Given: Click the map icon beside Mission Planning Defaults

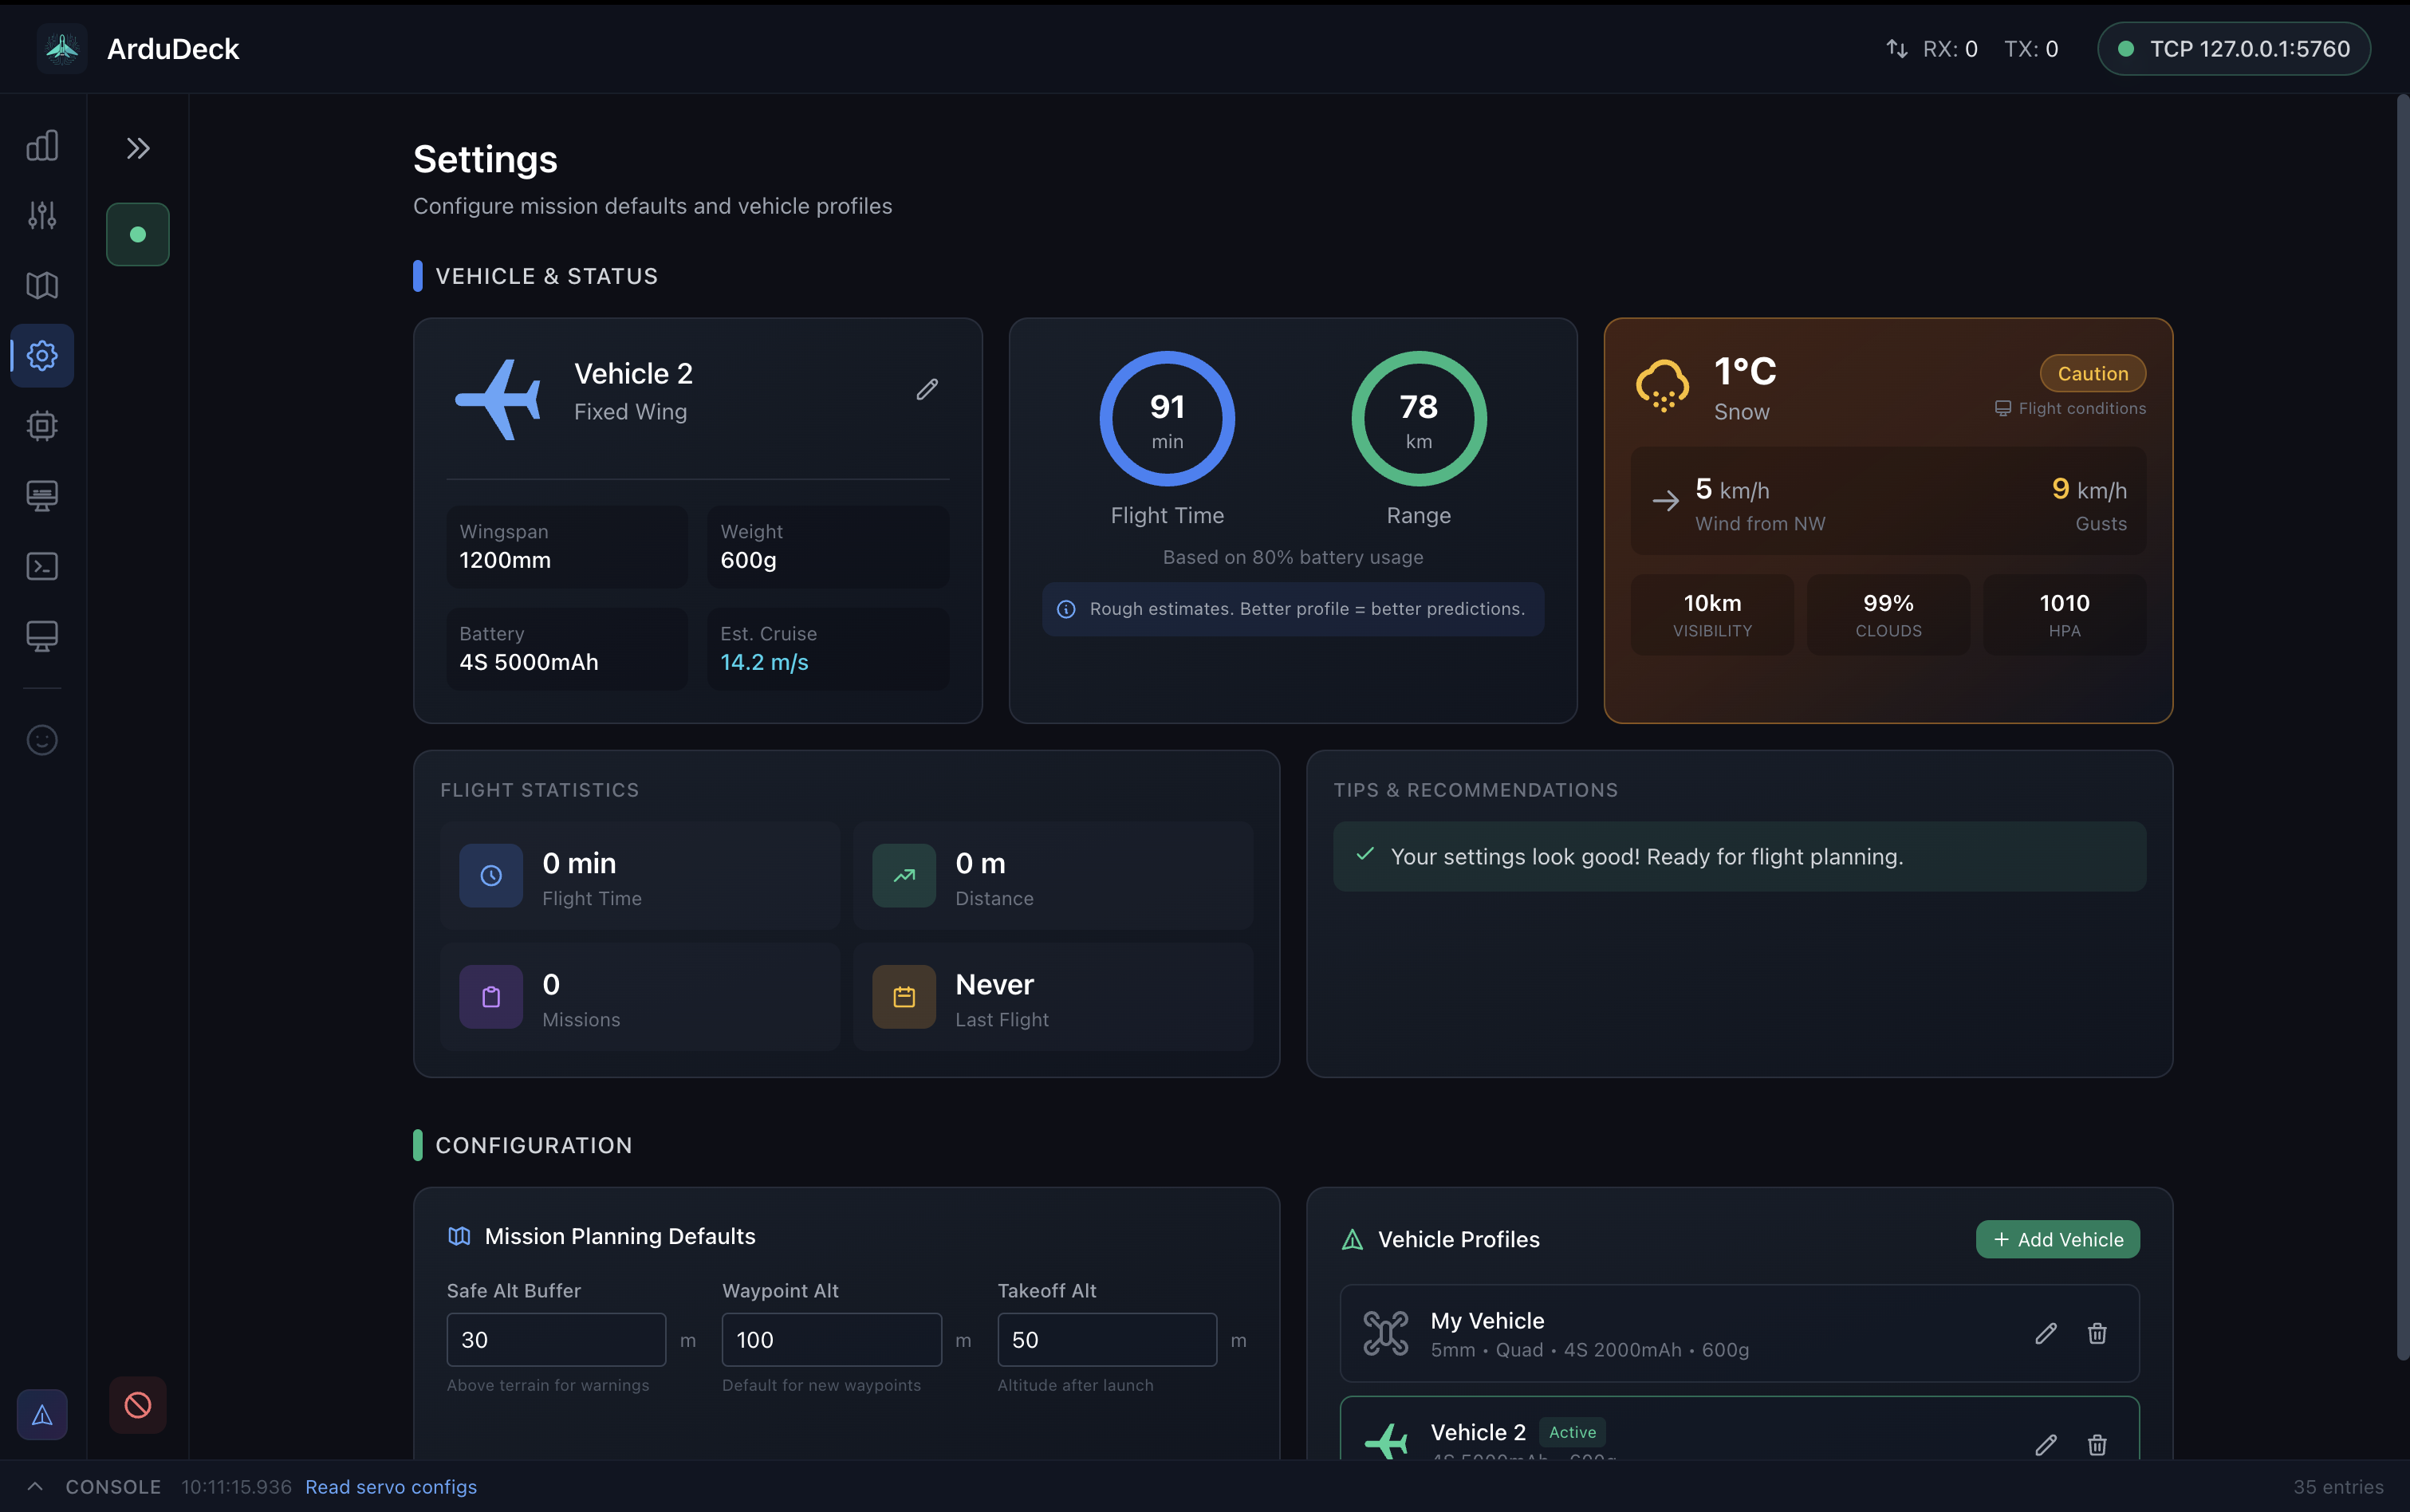Looking at the screenshot, I should [x=459, y=1236].
